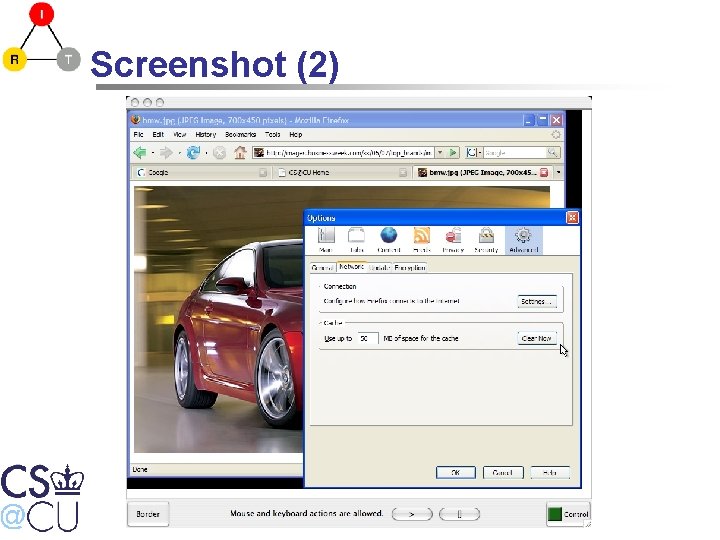Reload the page with the Refresh icon
Image resolution: width=720 pixels, height=540 pixels.
(x=193, y=152)
